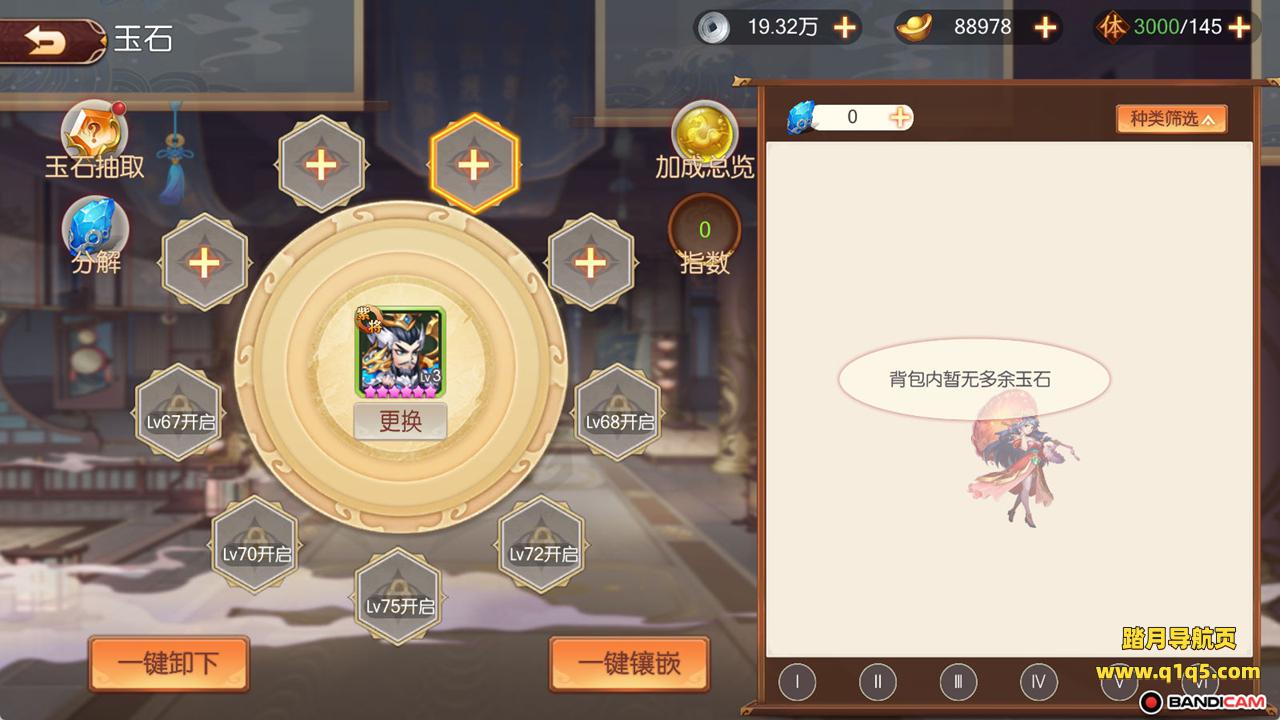Add blue jade crystals with the plus icon

coord(900,117)
